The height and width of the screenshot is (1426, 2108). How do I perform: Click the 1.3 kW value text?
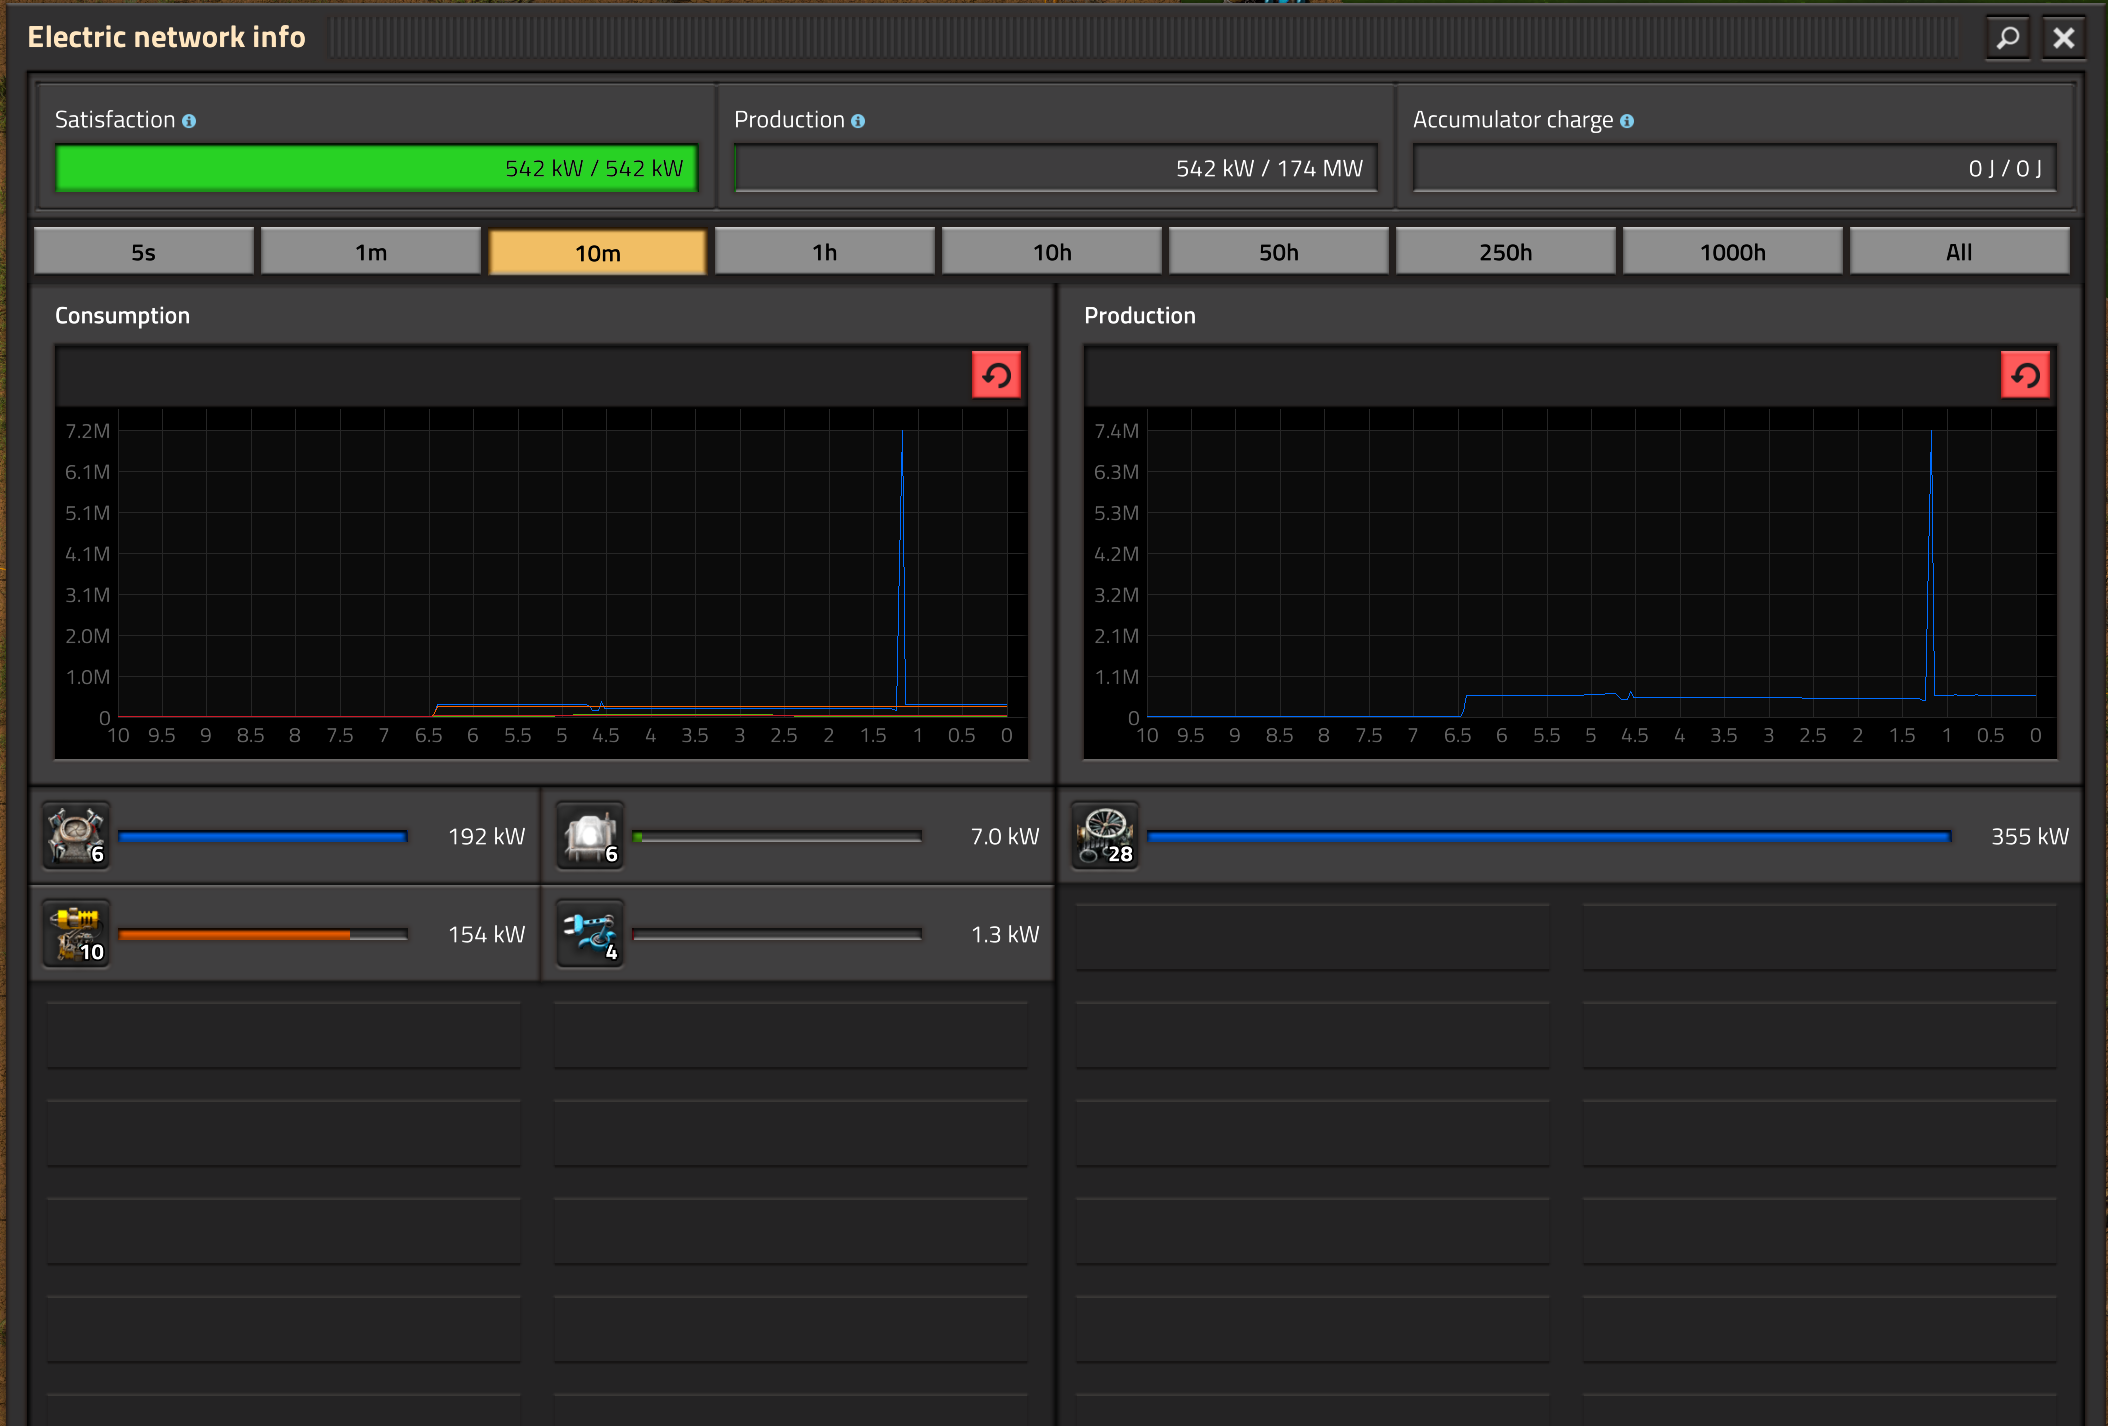click(1005, 934)
